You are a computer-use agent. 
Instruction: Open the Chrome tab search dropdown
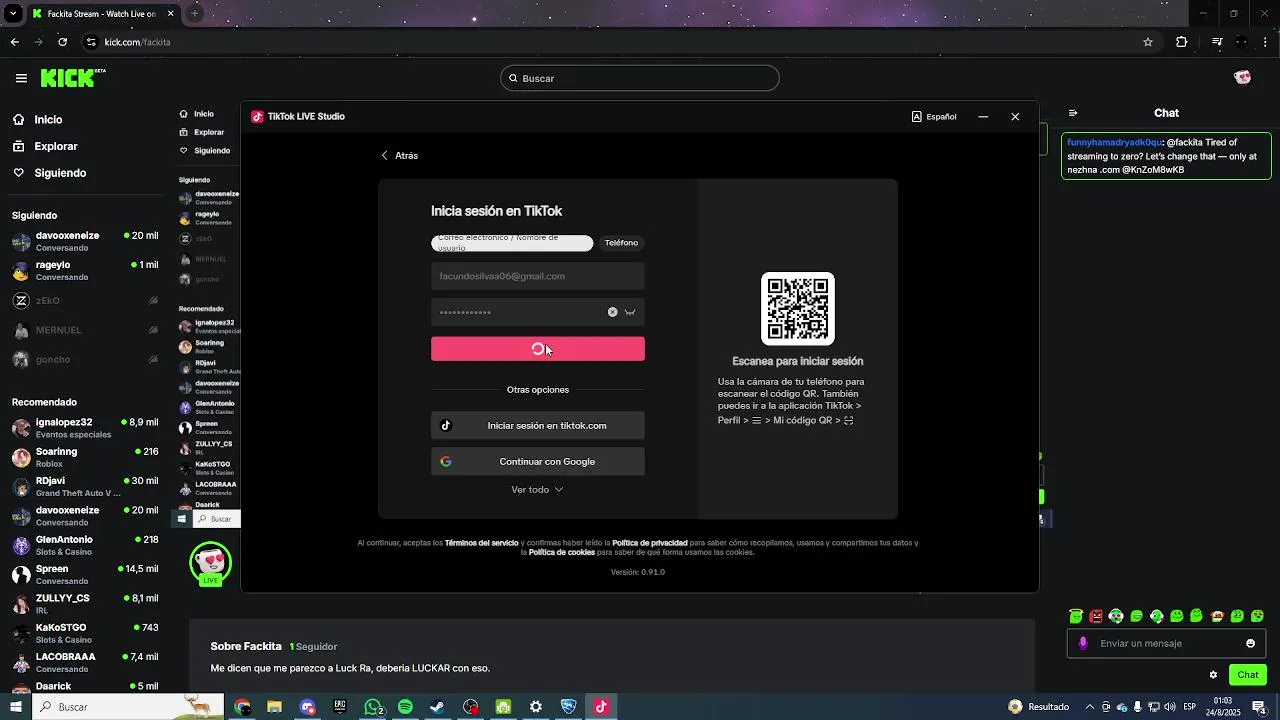pos(13,14)
